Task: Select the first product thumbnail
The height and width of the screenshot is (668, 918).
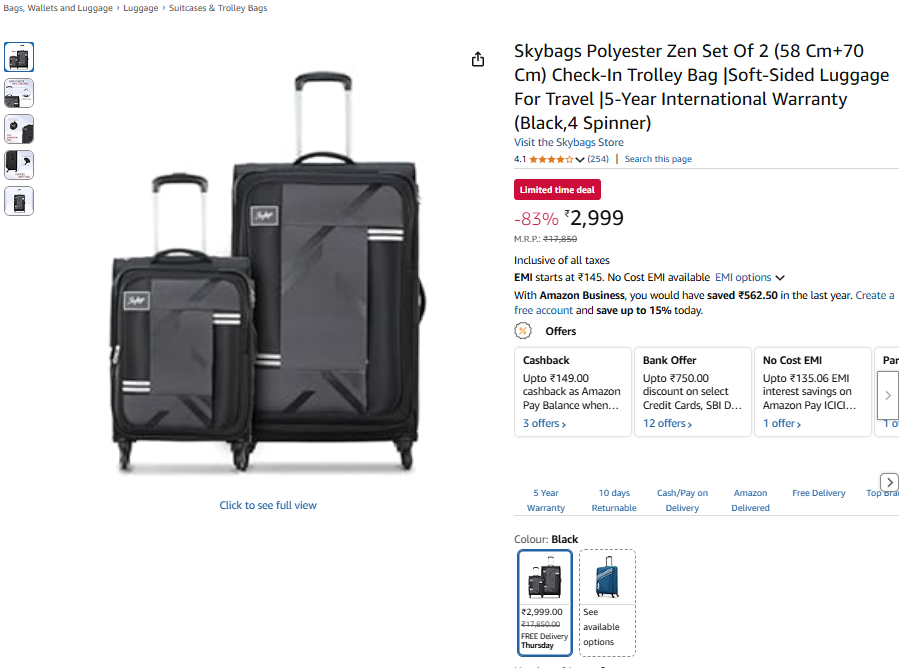Action: 19,57
